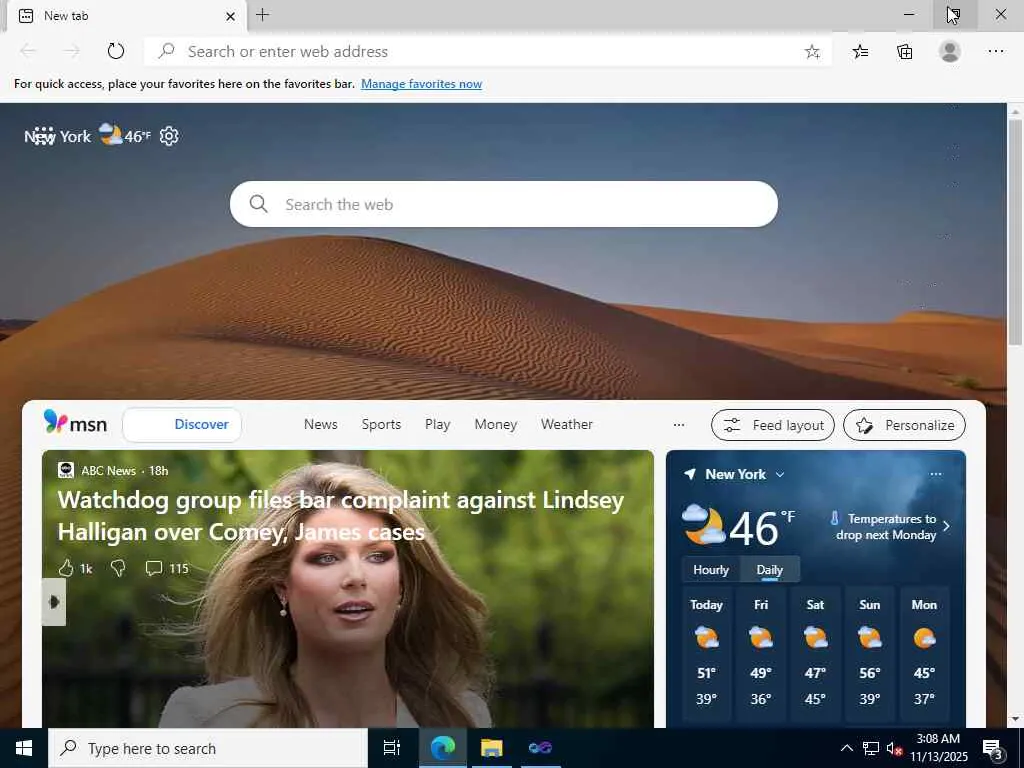Viewport: 1024px width, 768px height.
Task: Switch weather to Daily view
Action: (x=769, y=569)
